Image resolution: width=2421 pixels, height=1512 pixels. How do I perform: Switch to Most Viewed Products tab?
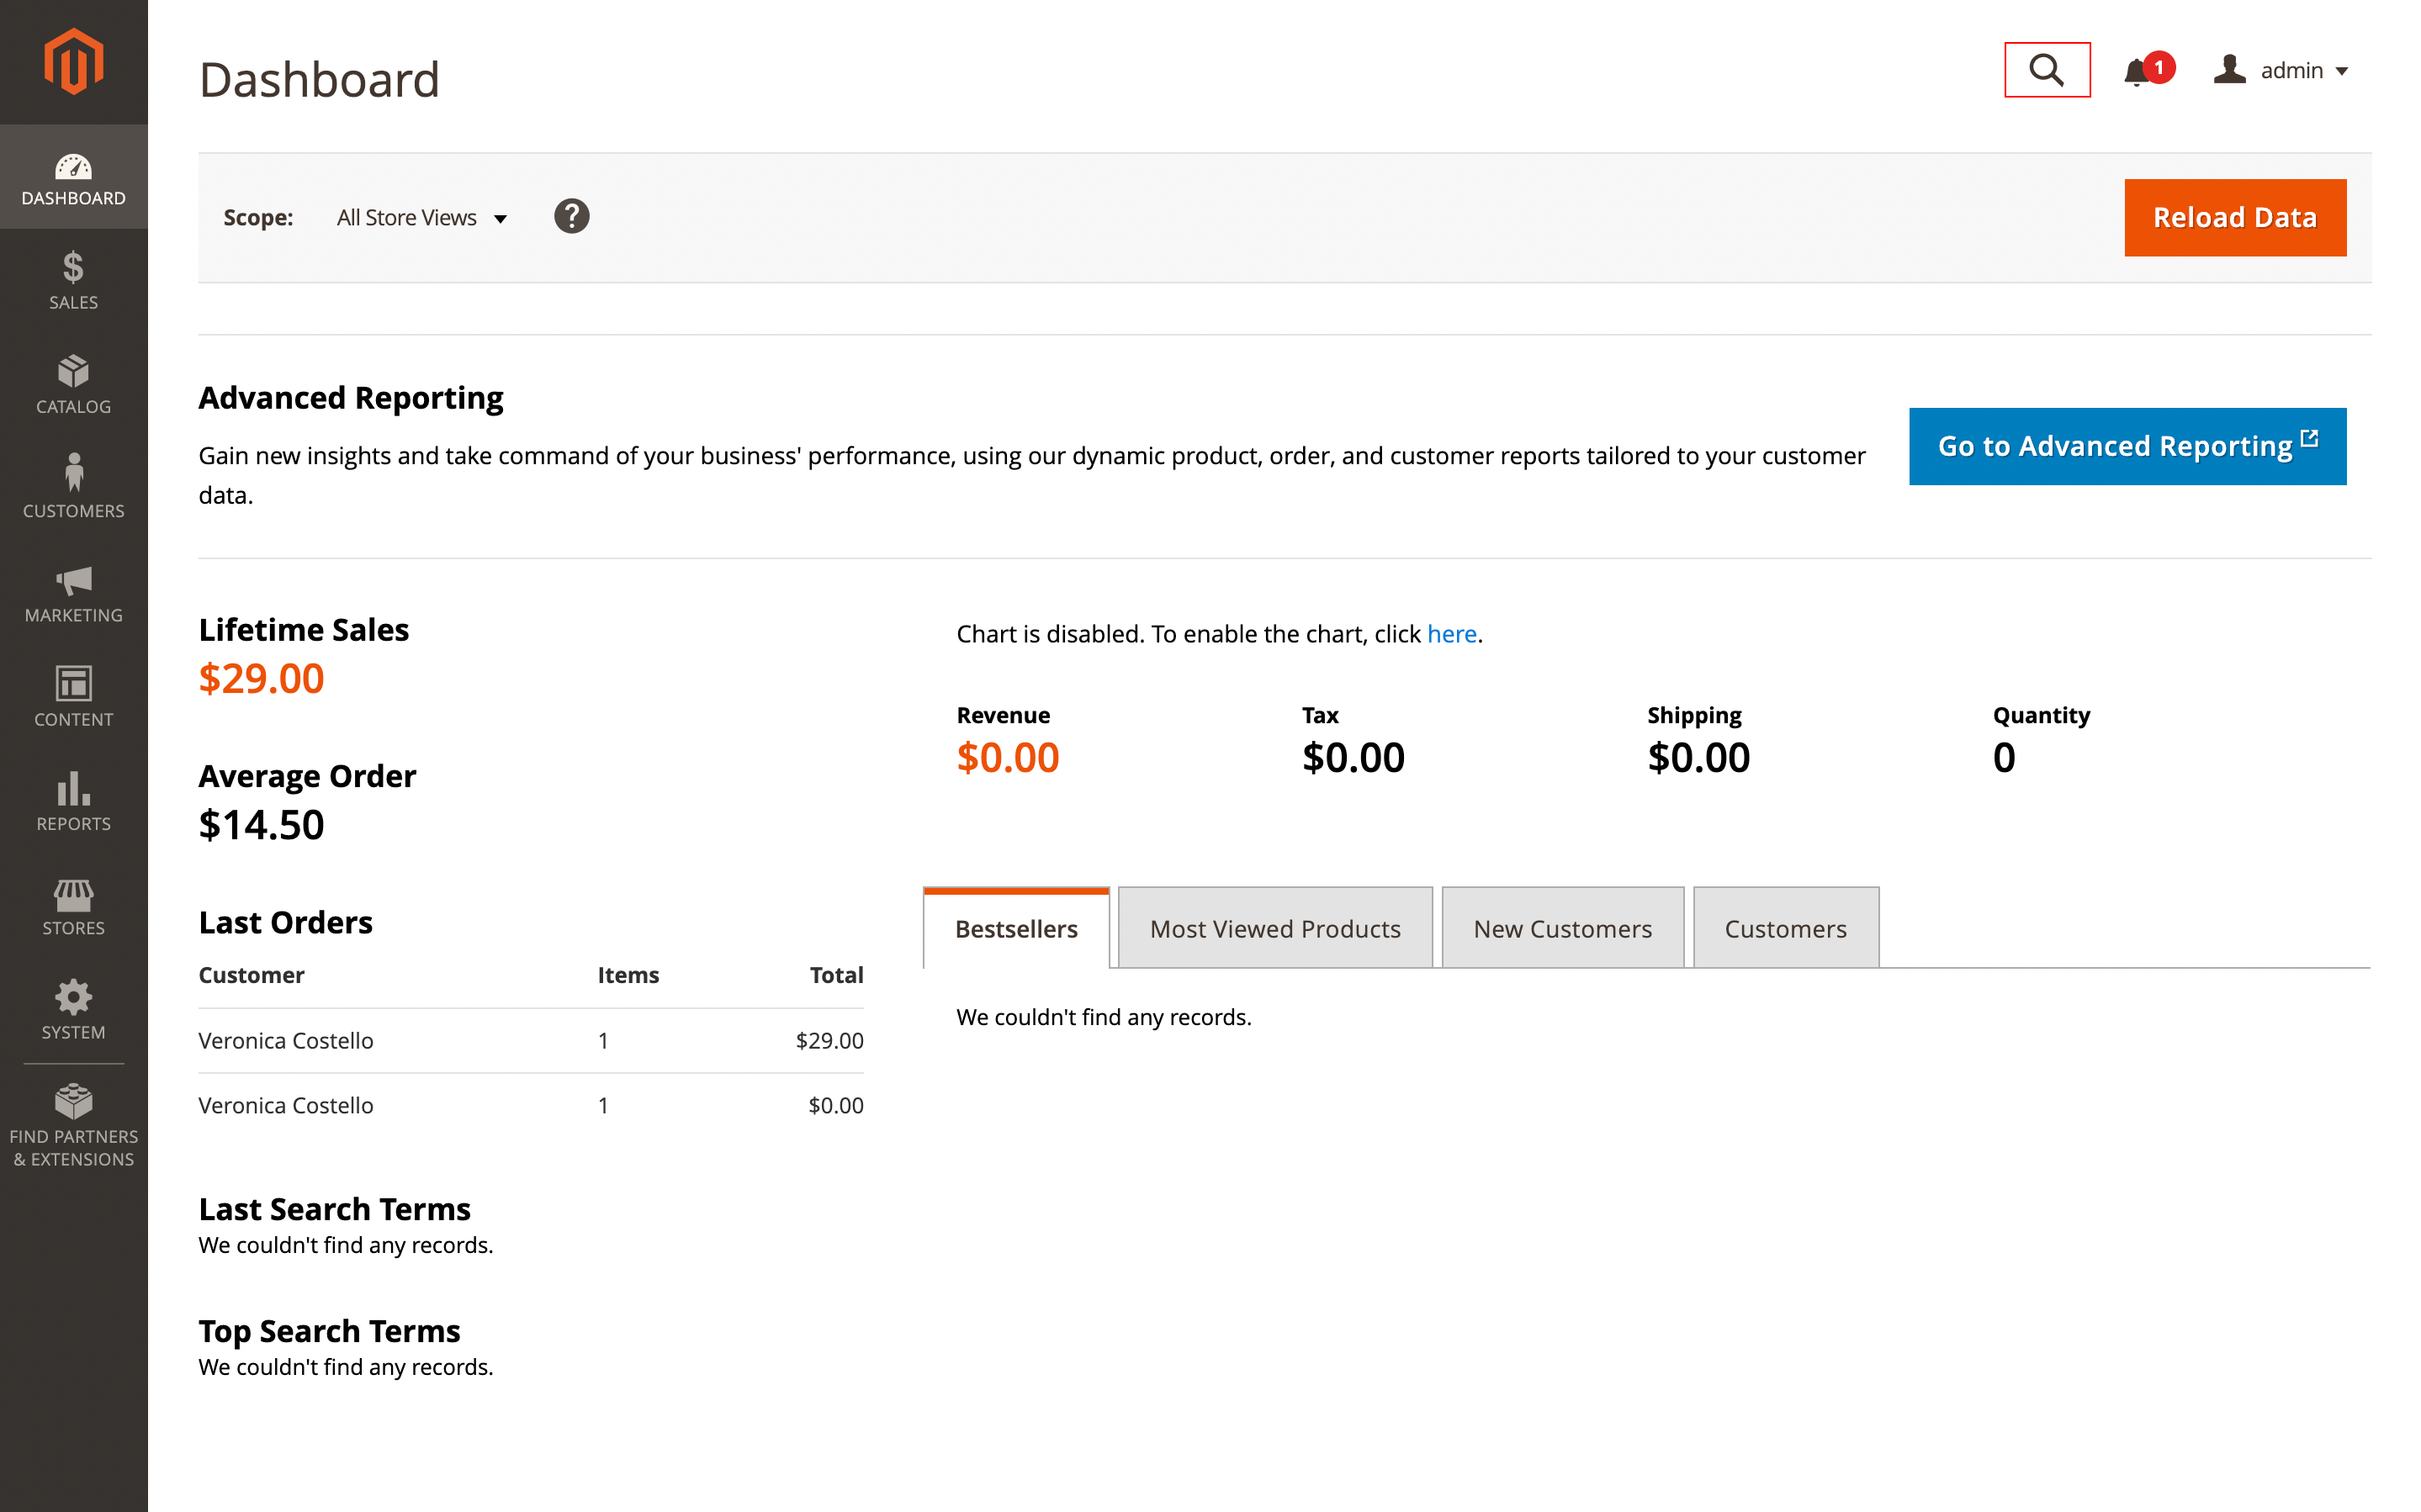point(1274,928)
